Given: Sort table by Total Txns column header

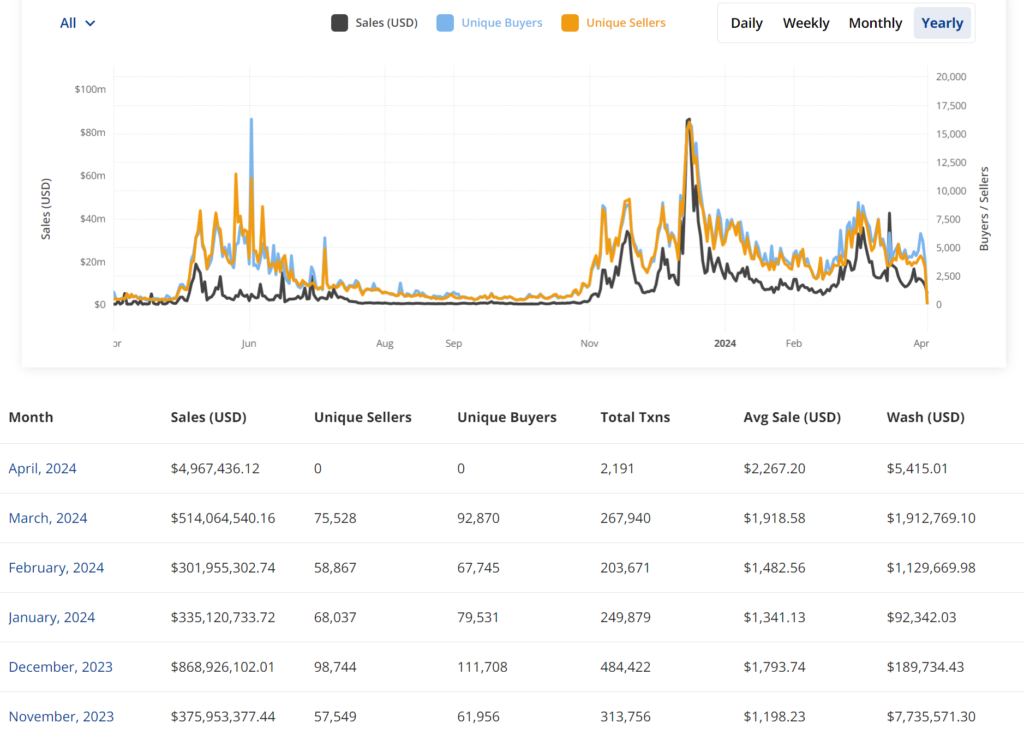Looking at the screenshot, I should pyautogui.click(x=635, y=417).
